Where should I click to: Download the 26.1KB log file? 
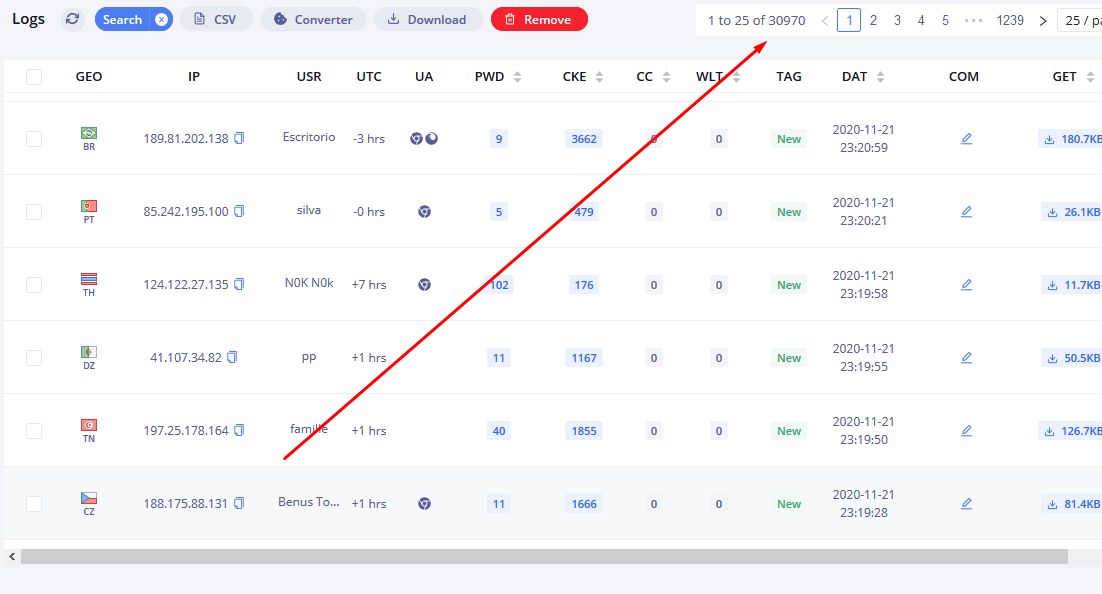tap(1072, 212)
